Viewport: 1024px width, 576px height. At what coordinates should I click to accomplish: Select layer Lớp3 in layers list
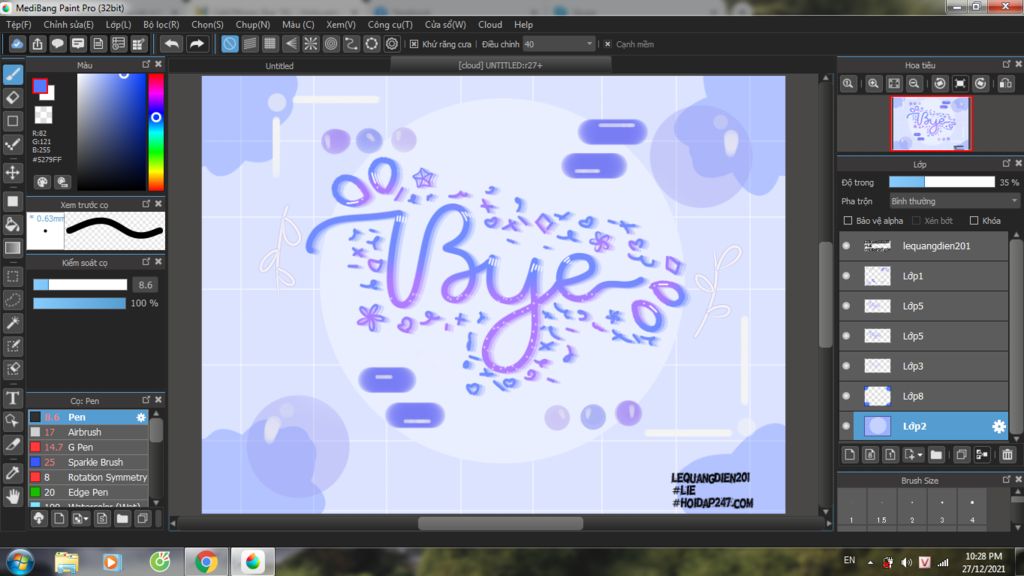(931, 366)
